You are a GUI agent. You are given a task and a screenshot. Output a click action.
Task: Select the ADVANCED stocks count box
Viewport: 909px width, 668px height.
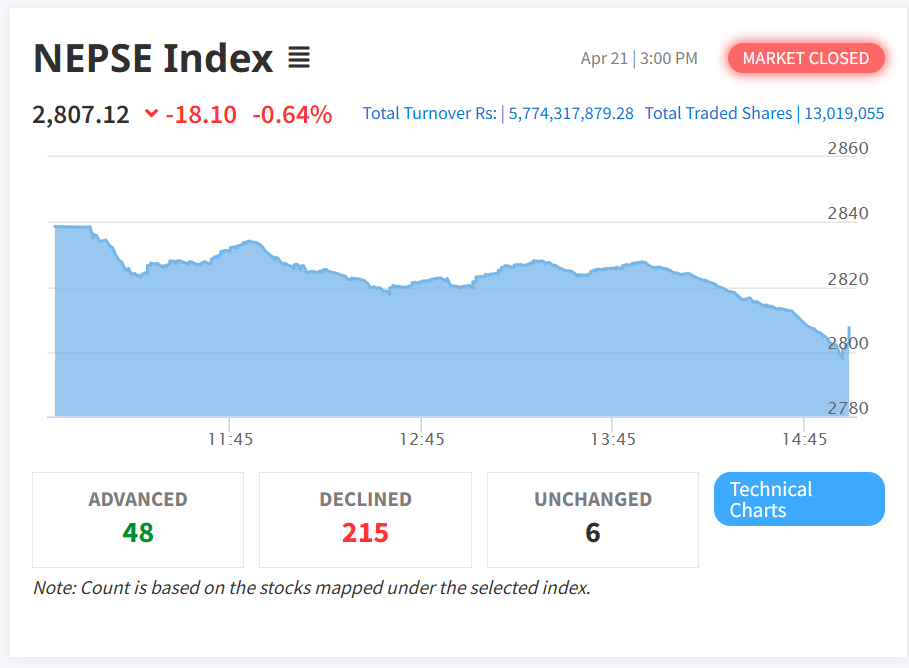(138, 519)
